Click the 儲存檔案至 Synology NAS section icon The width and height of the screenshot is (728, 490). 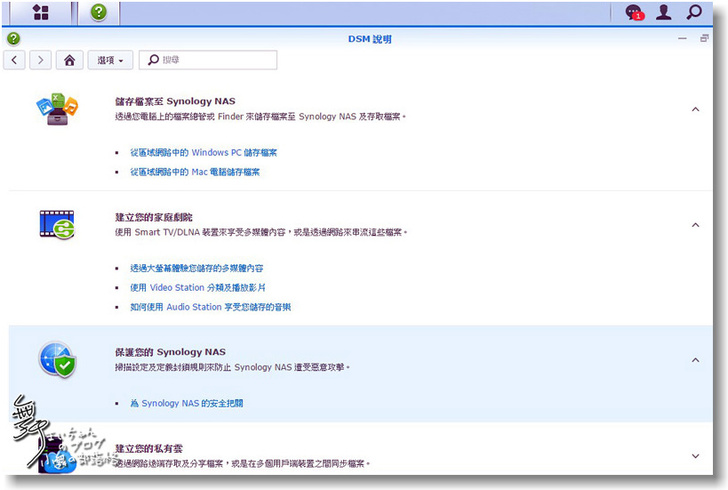(x=56, y=108)
